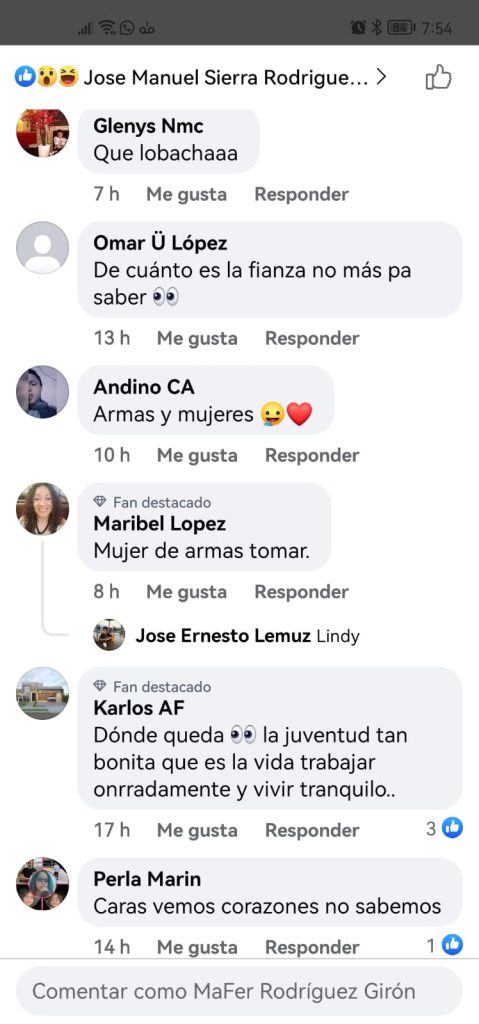479x1024 pixels.
Task: Open Perla Marin profile picture
Action: (42, 884)
